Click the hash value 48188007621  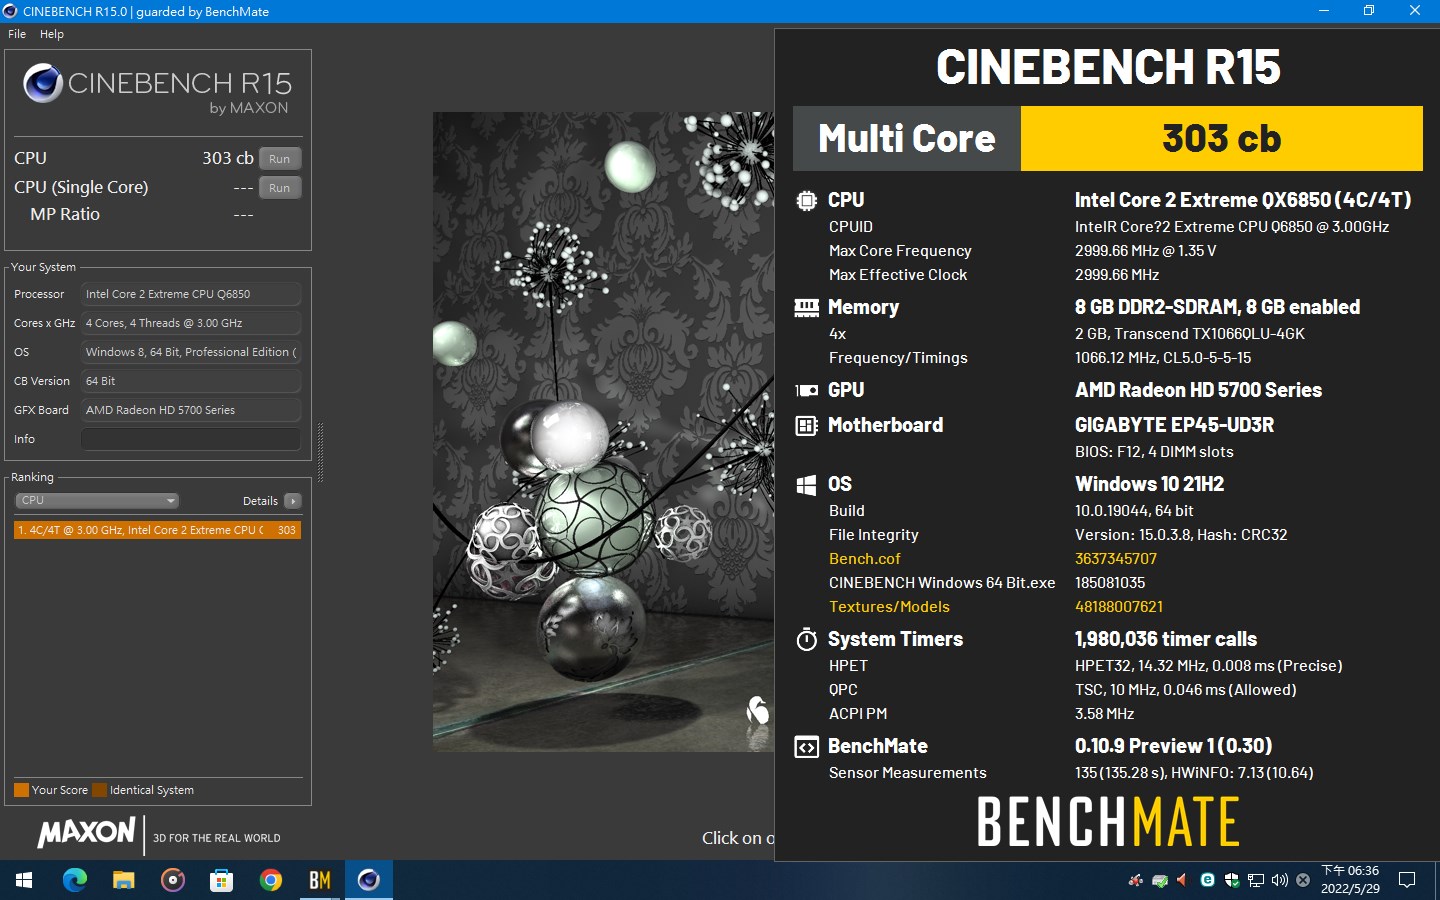[x=1119, y=607]
